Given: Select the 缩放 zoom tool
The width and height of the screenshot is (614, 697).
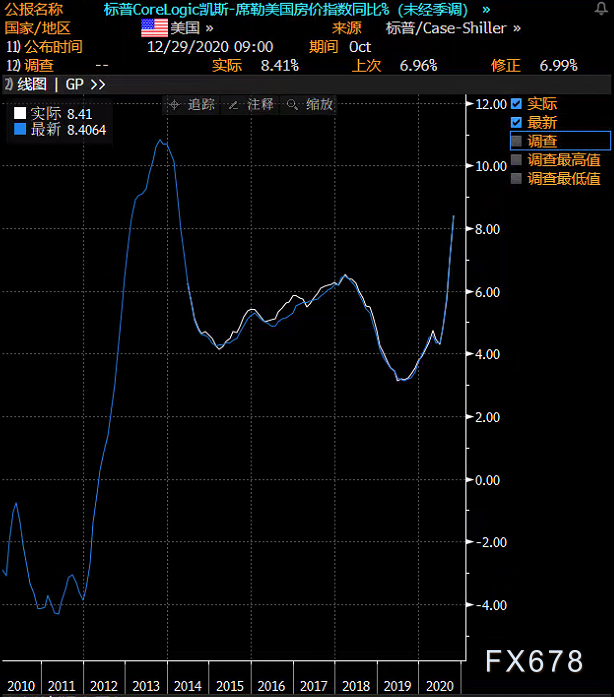Looking at the screenshot, I should tap(319, 105).
